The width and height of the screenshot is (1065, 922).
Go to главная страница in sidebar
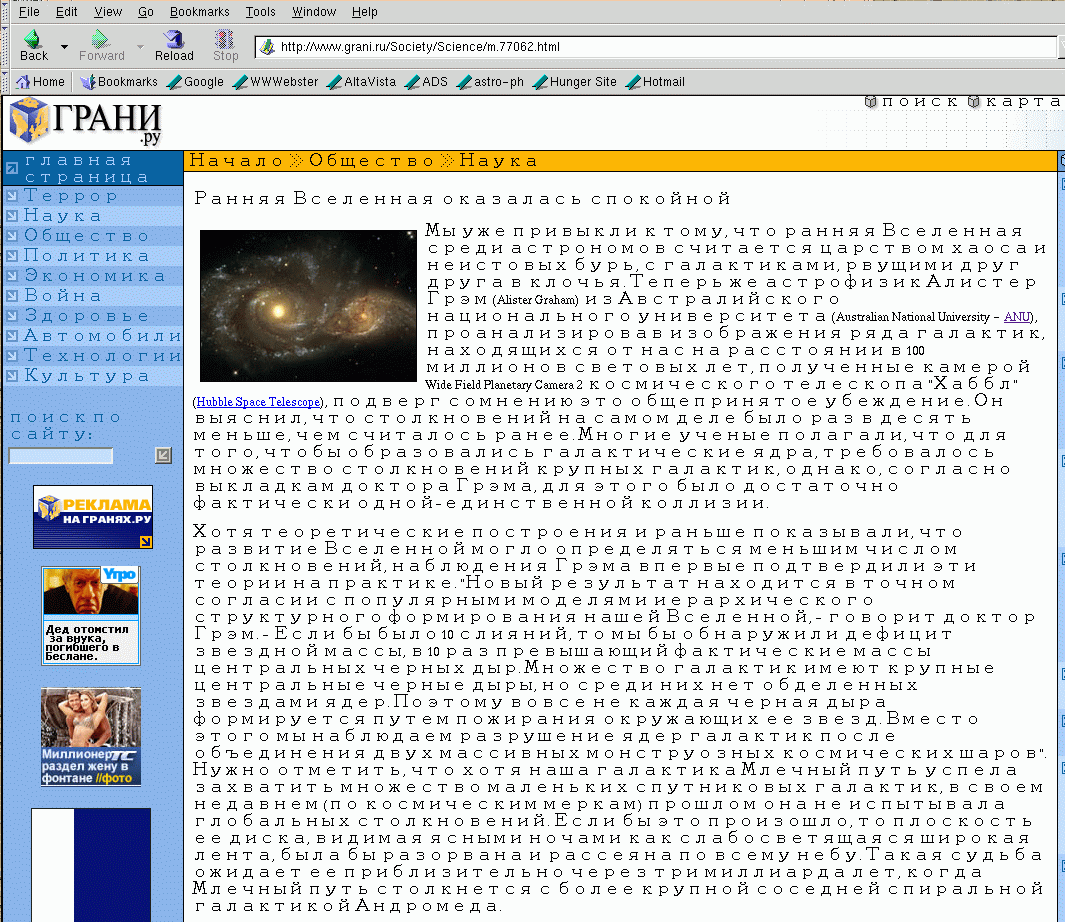pyautogui.click(x=86, y=169)
